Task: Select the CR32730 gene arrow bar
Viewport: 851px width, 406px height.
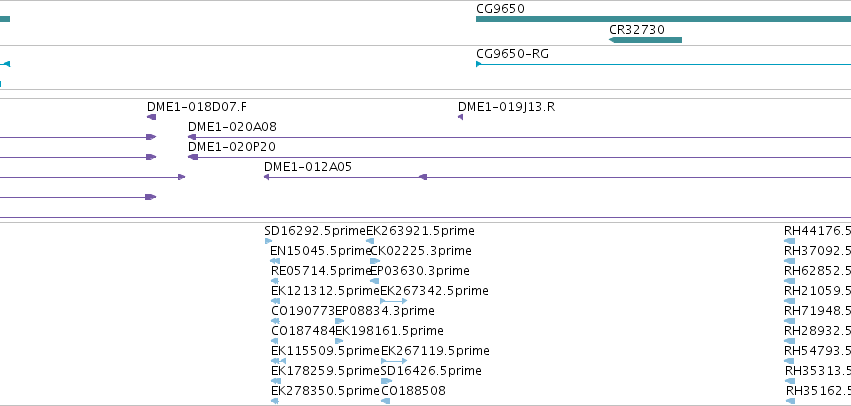Action: pos(645,40)
